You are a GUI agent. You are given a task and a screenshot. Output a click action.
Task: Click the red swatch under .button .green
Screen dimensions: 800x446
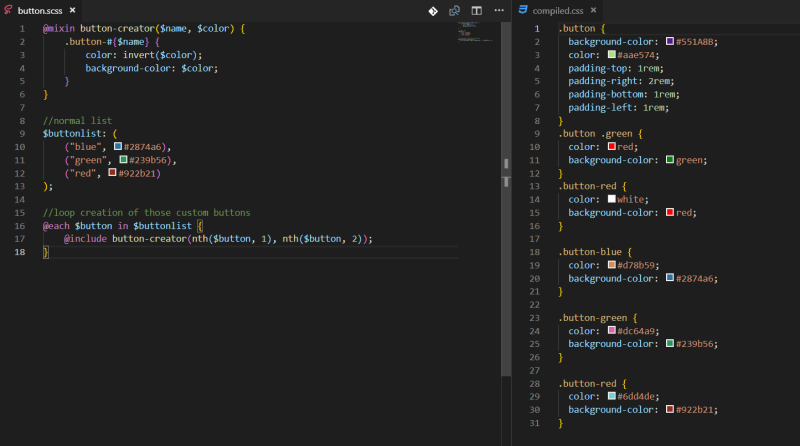(x=611, y=146)
